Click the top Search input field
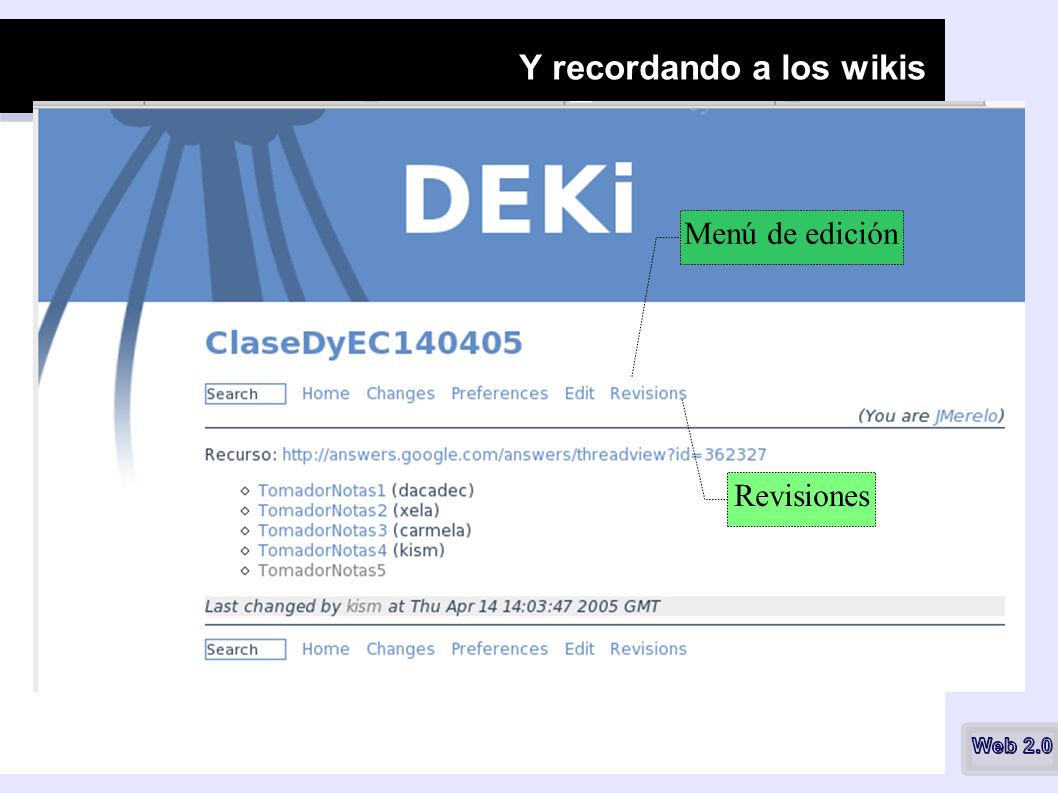Viewport: 1058px width, 793px height. (245, 393)
